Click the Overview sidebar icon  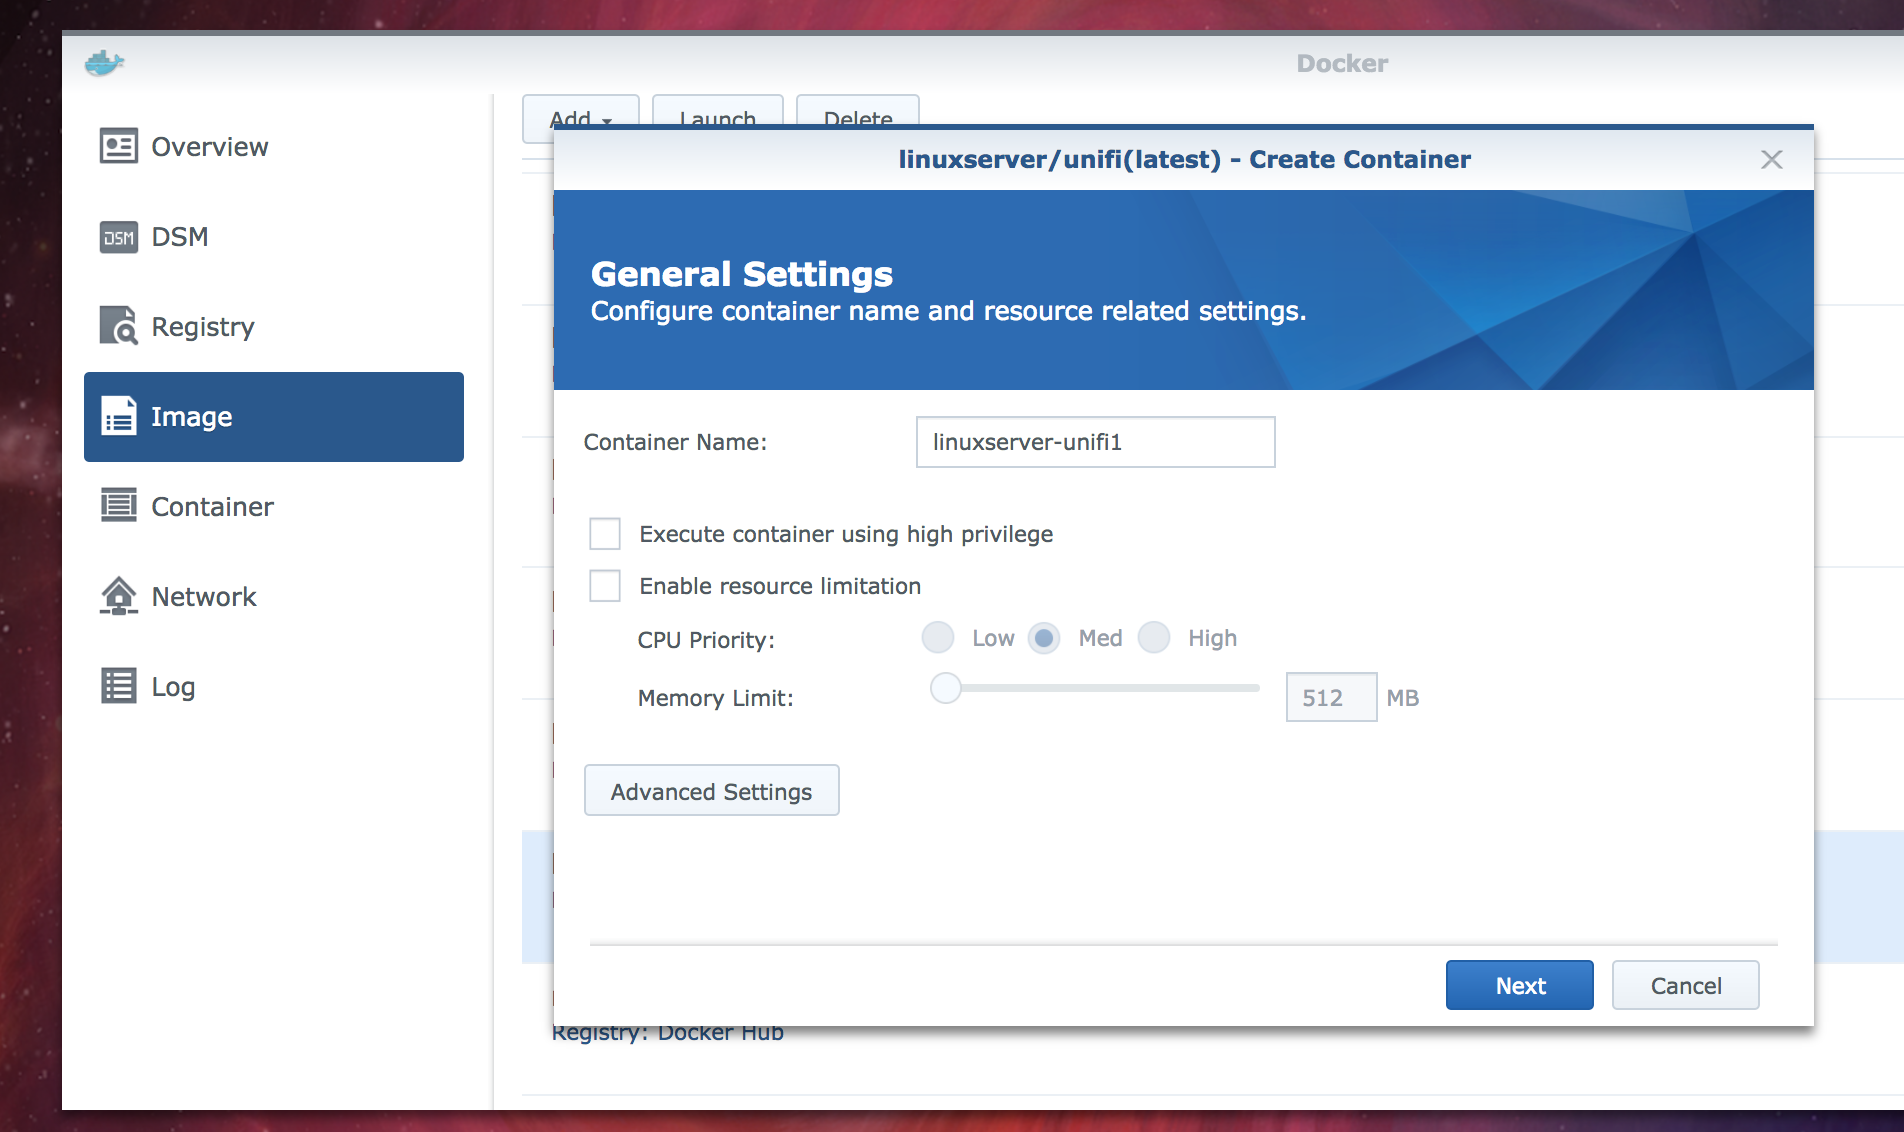118,146
